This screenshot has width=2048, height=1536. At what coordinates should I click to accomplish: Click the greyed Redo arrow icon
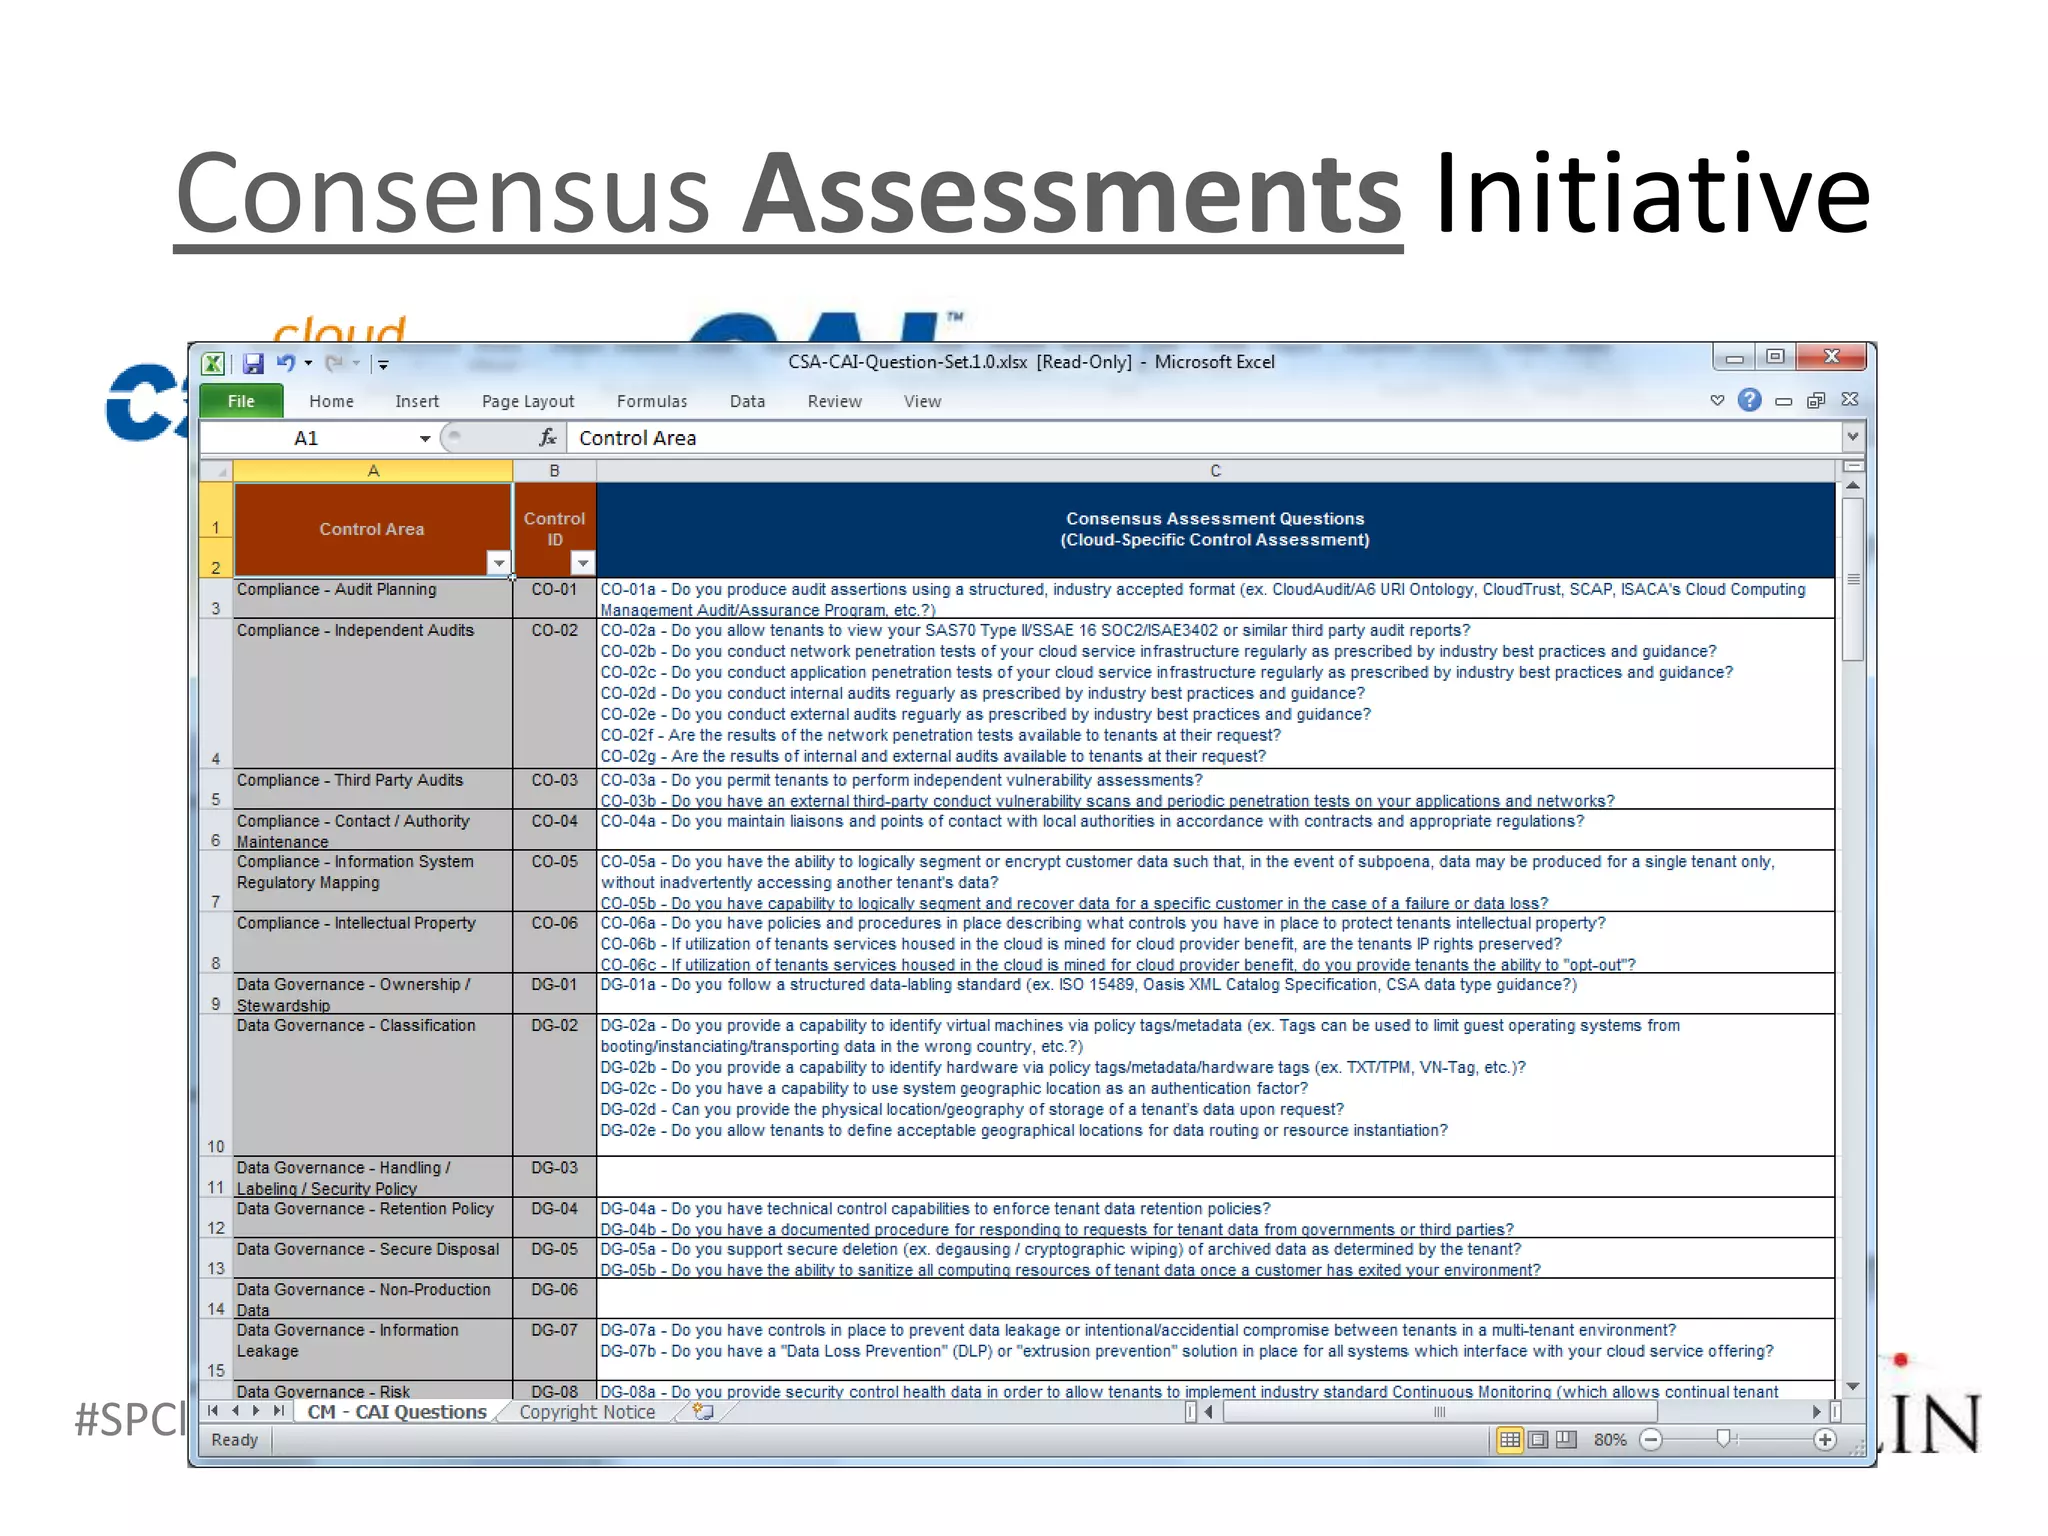coord(334,363)
